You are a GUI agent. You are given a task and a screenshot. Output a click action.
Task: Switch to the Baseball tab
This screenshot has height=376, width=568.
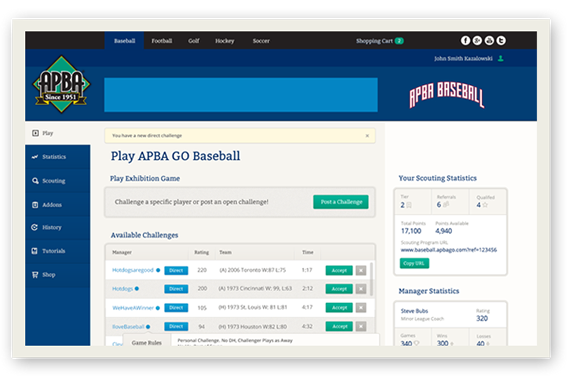click(x=124, y=41)
